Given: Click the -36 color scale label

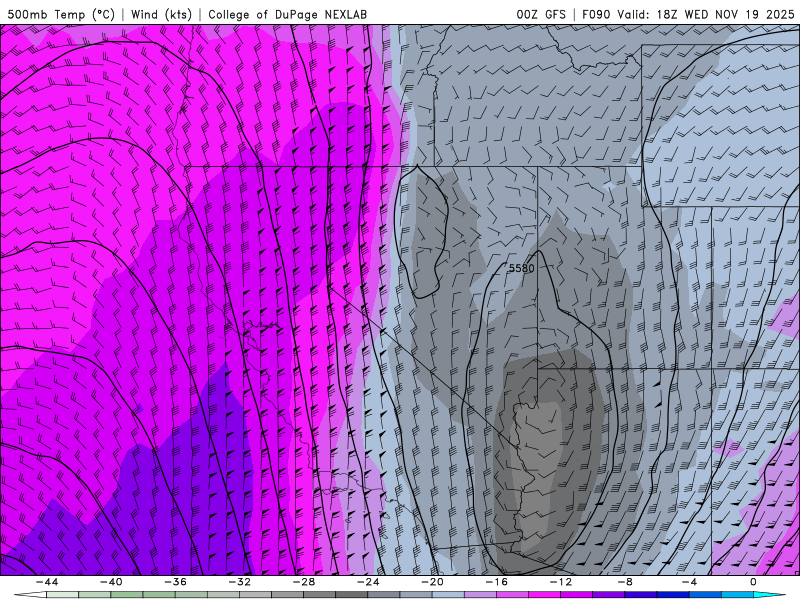Looking at the screenshot, I should pyautogui.click(x=175, y=582).
